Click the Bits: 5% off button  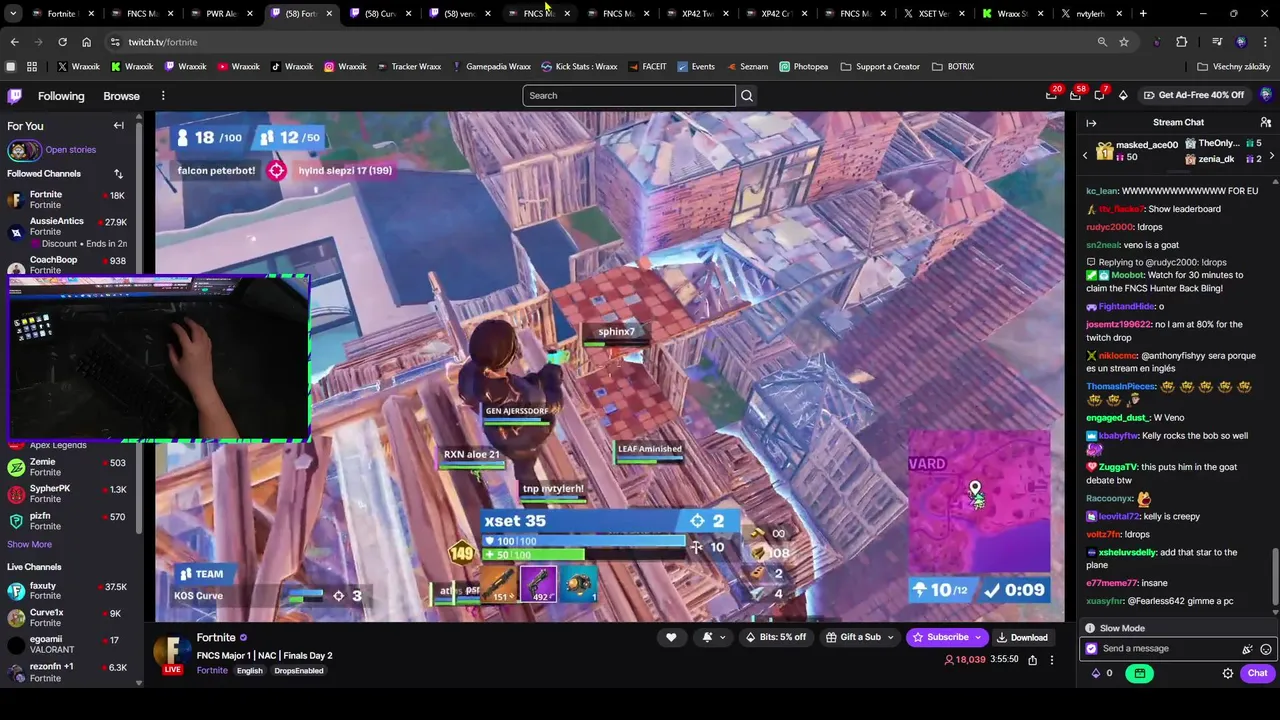click(776, 637)
